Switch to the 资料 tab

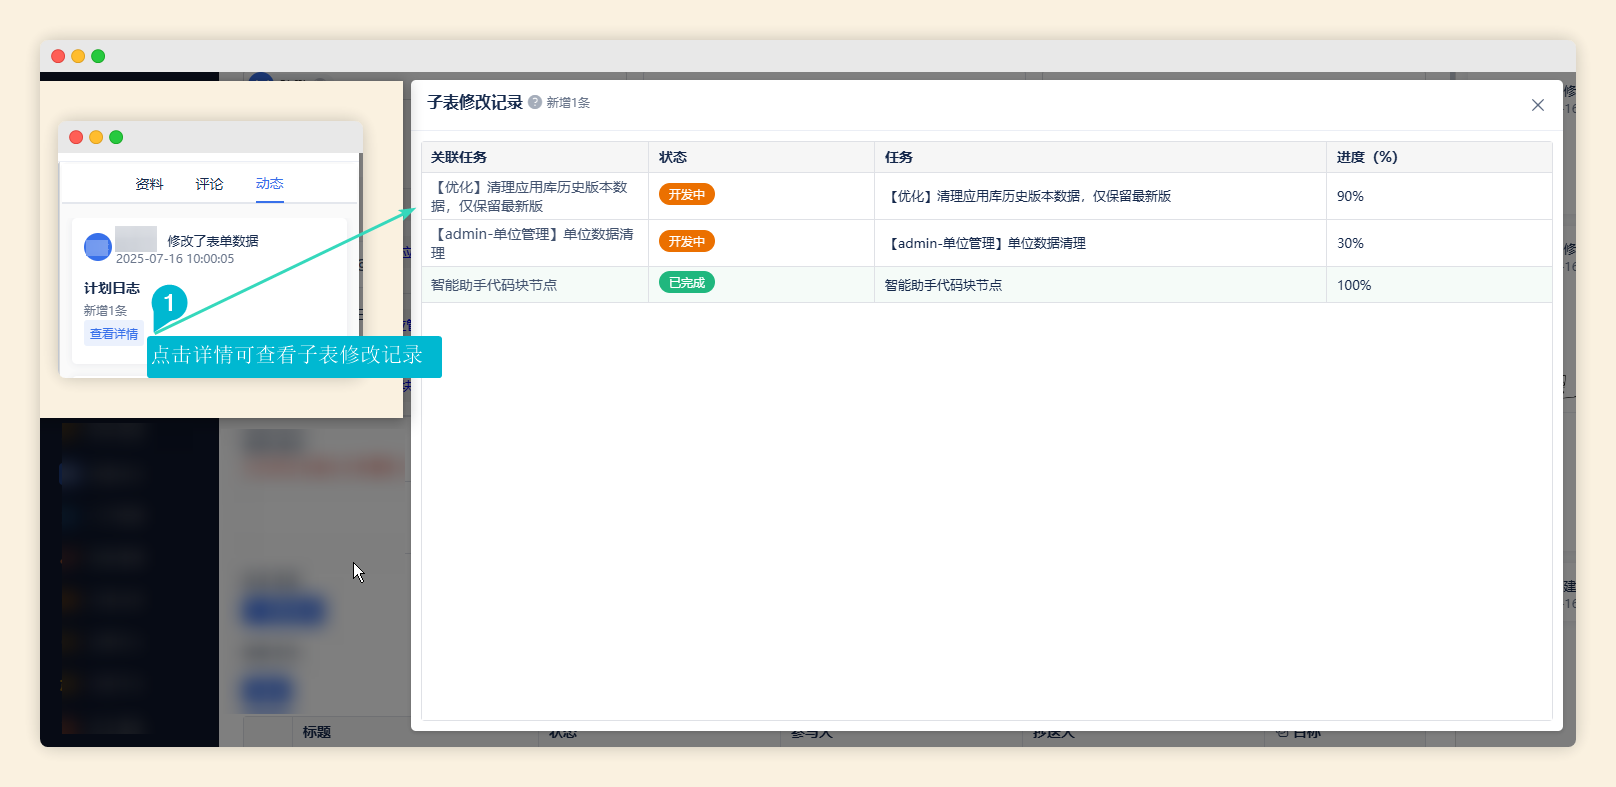point(149,184)
